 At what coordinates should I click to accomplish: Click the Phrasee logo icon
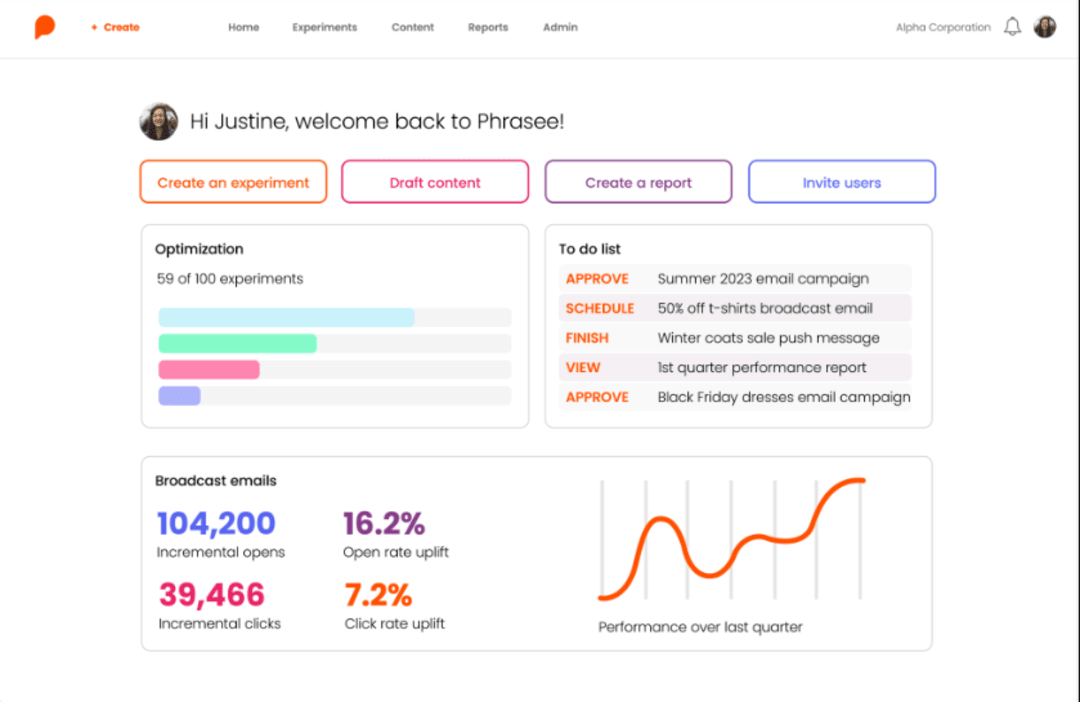(x=44, y=26)
